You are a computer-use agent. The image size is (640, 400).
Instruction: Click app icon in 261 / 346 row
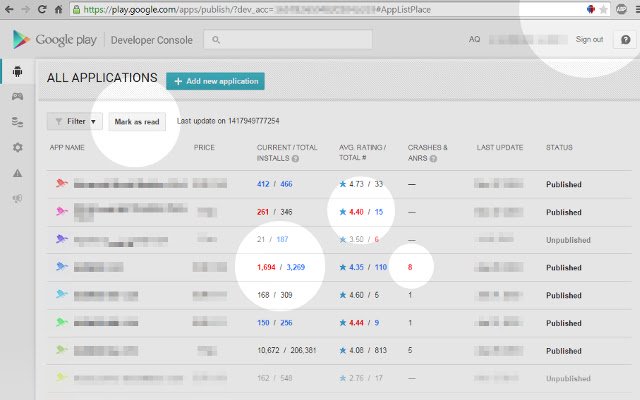tap(61, 211)
